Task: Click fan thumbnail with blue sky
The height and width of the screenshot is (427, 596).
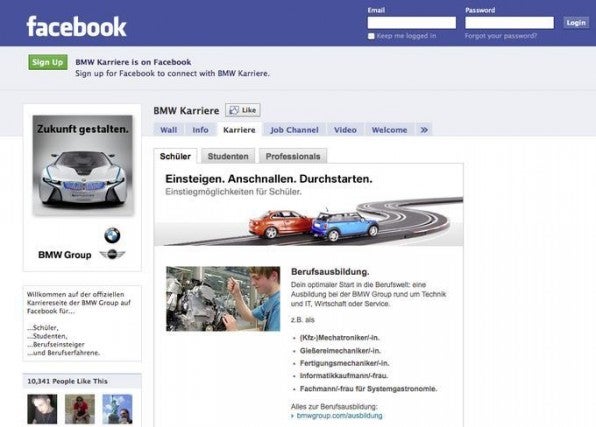Action: coord(117,409)
